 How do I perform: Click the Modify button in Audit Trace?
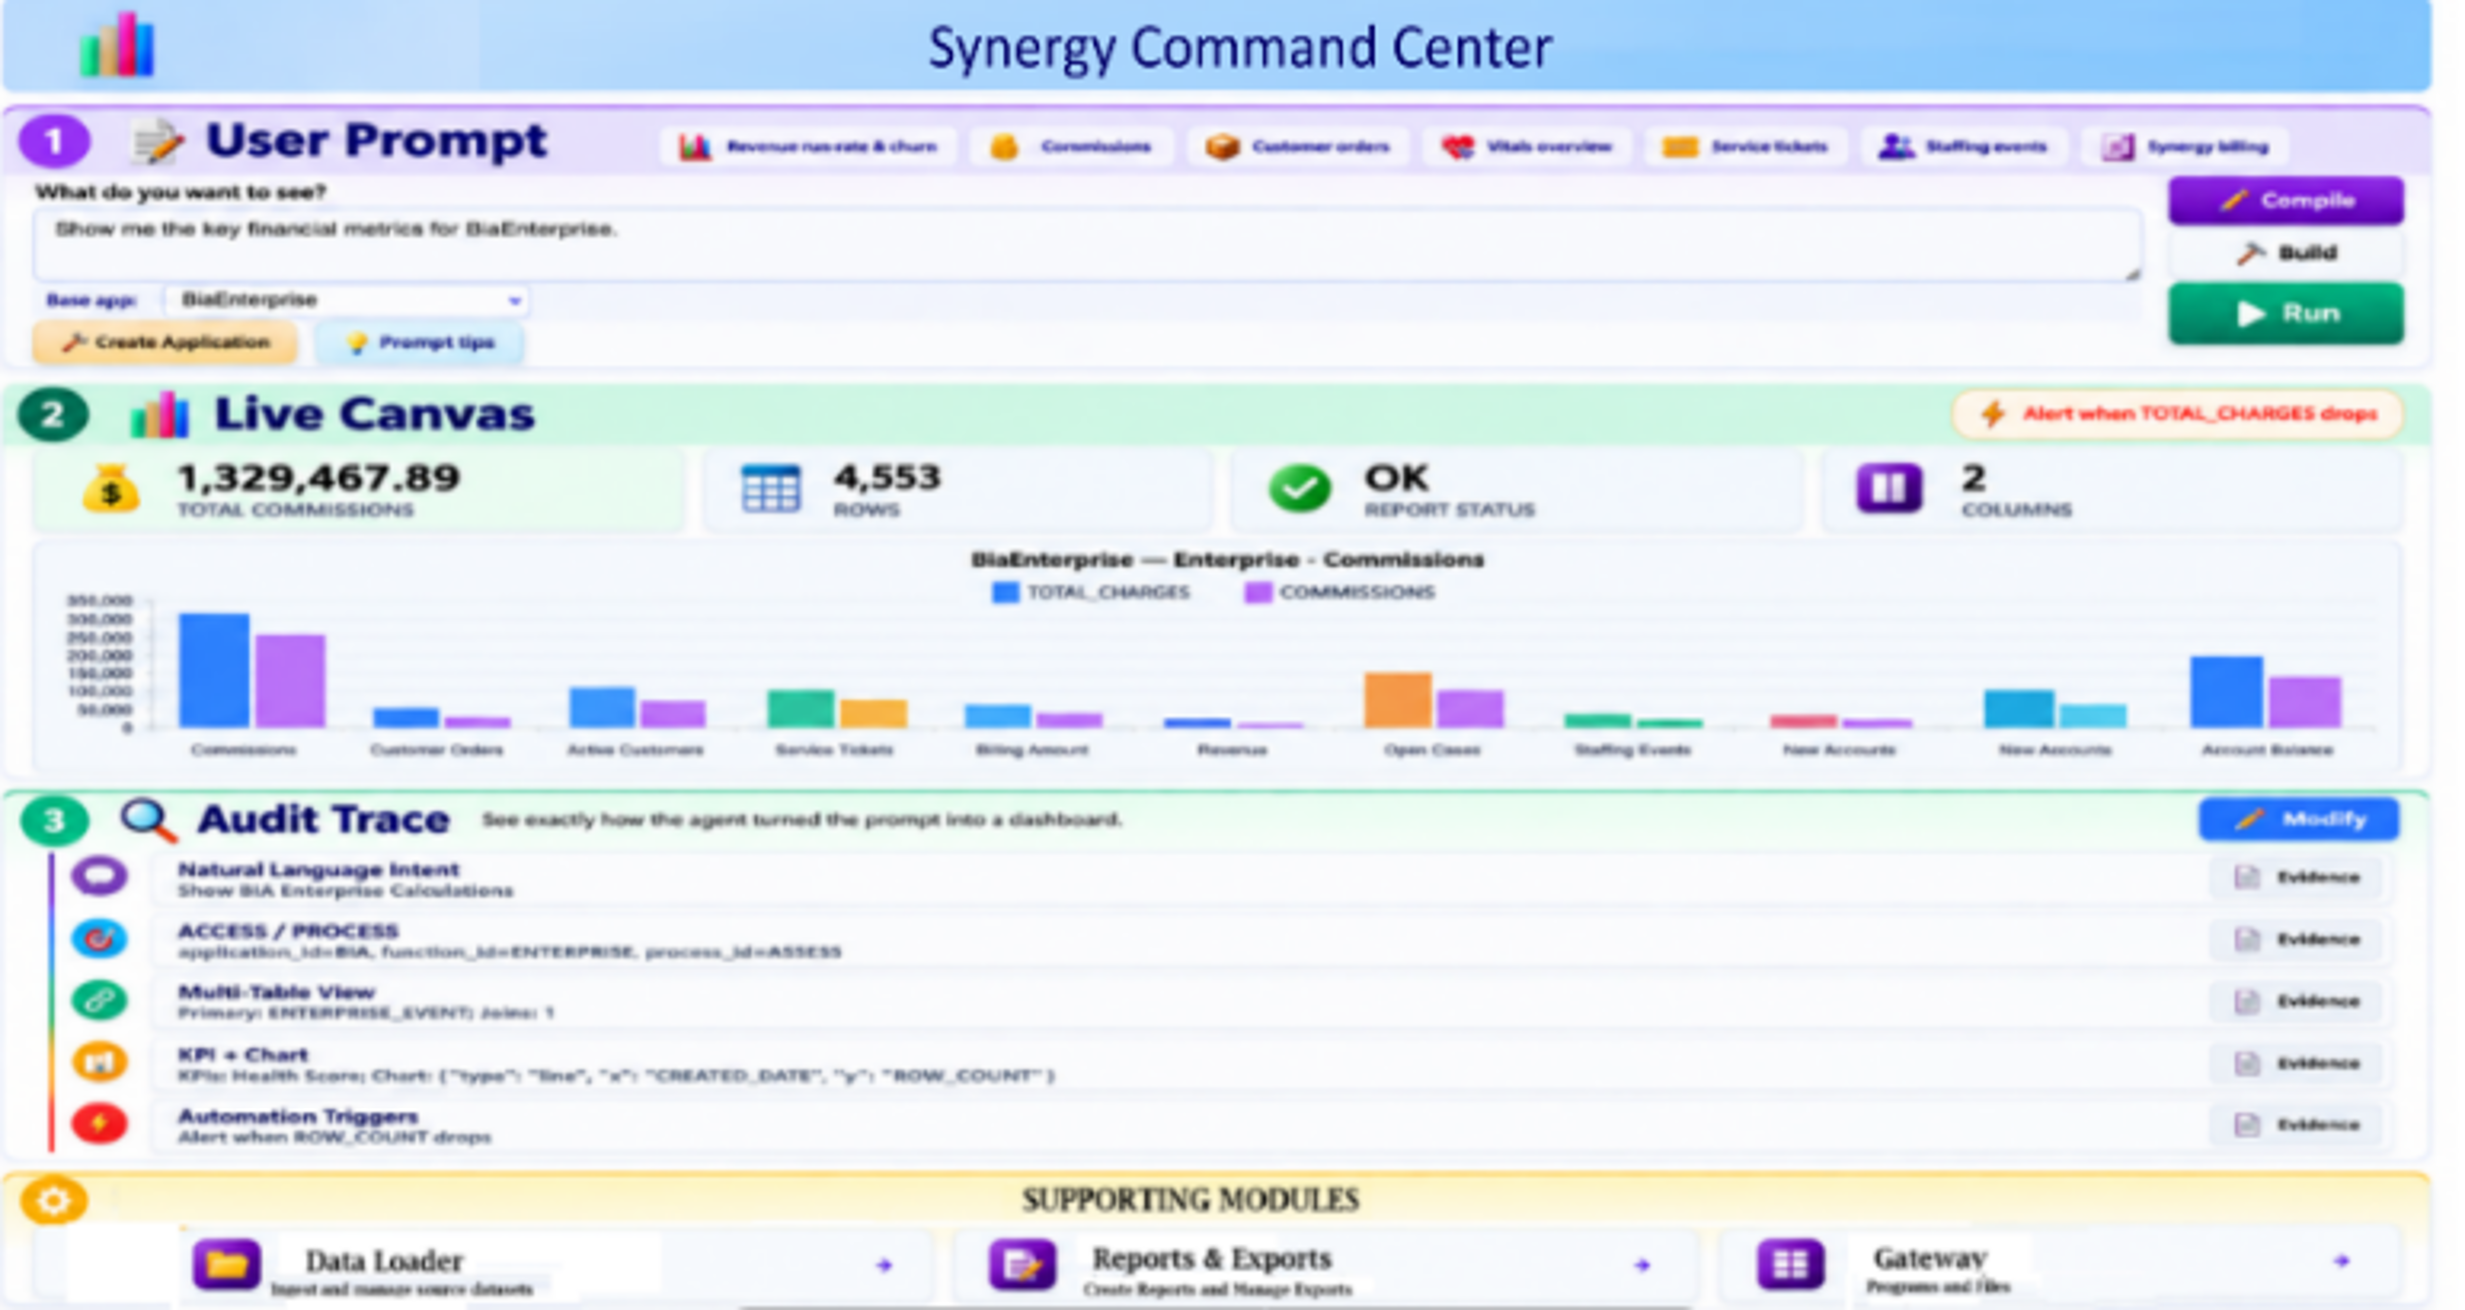pyautogui.click(x=2298, y=820)
